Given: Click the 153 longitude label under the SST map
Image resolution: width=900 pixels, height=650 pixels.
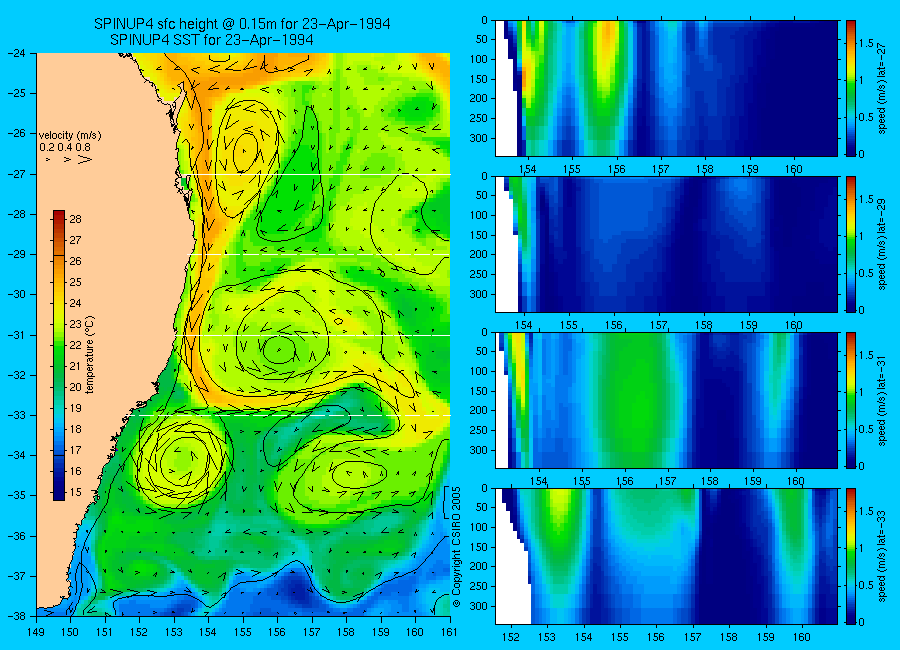Looking at the screenshot, I should point(174,632).
